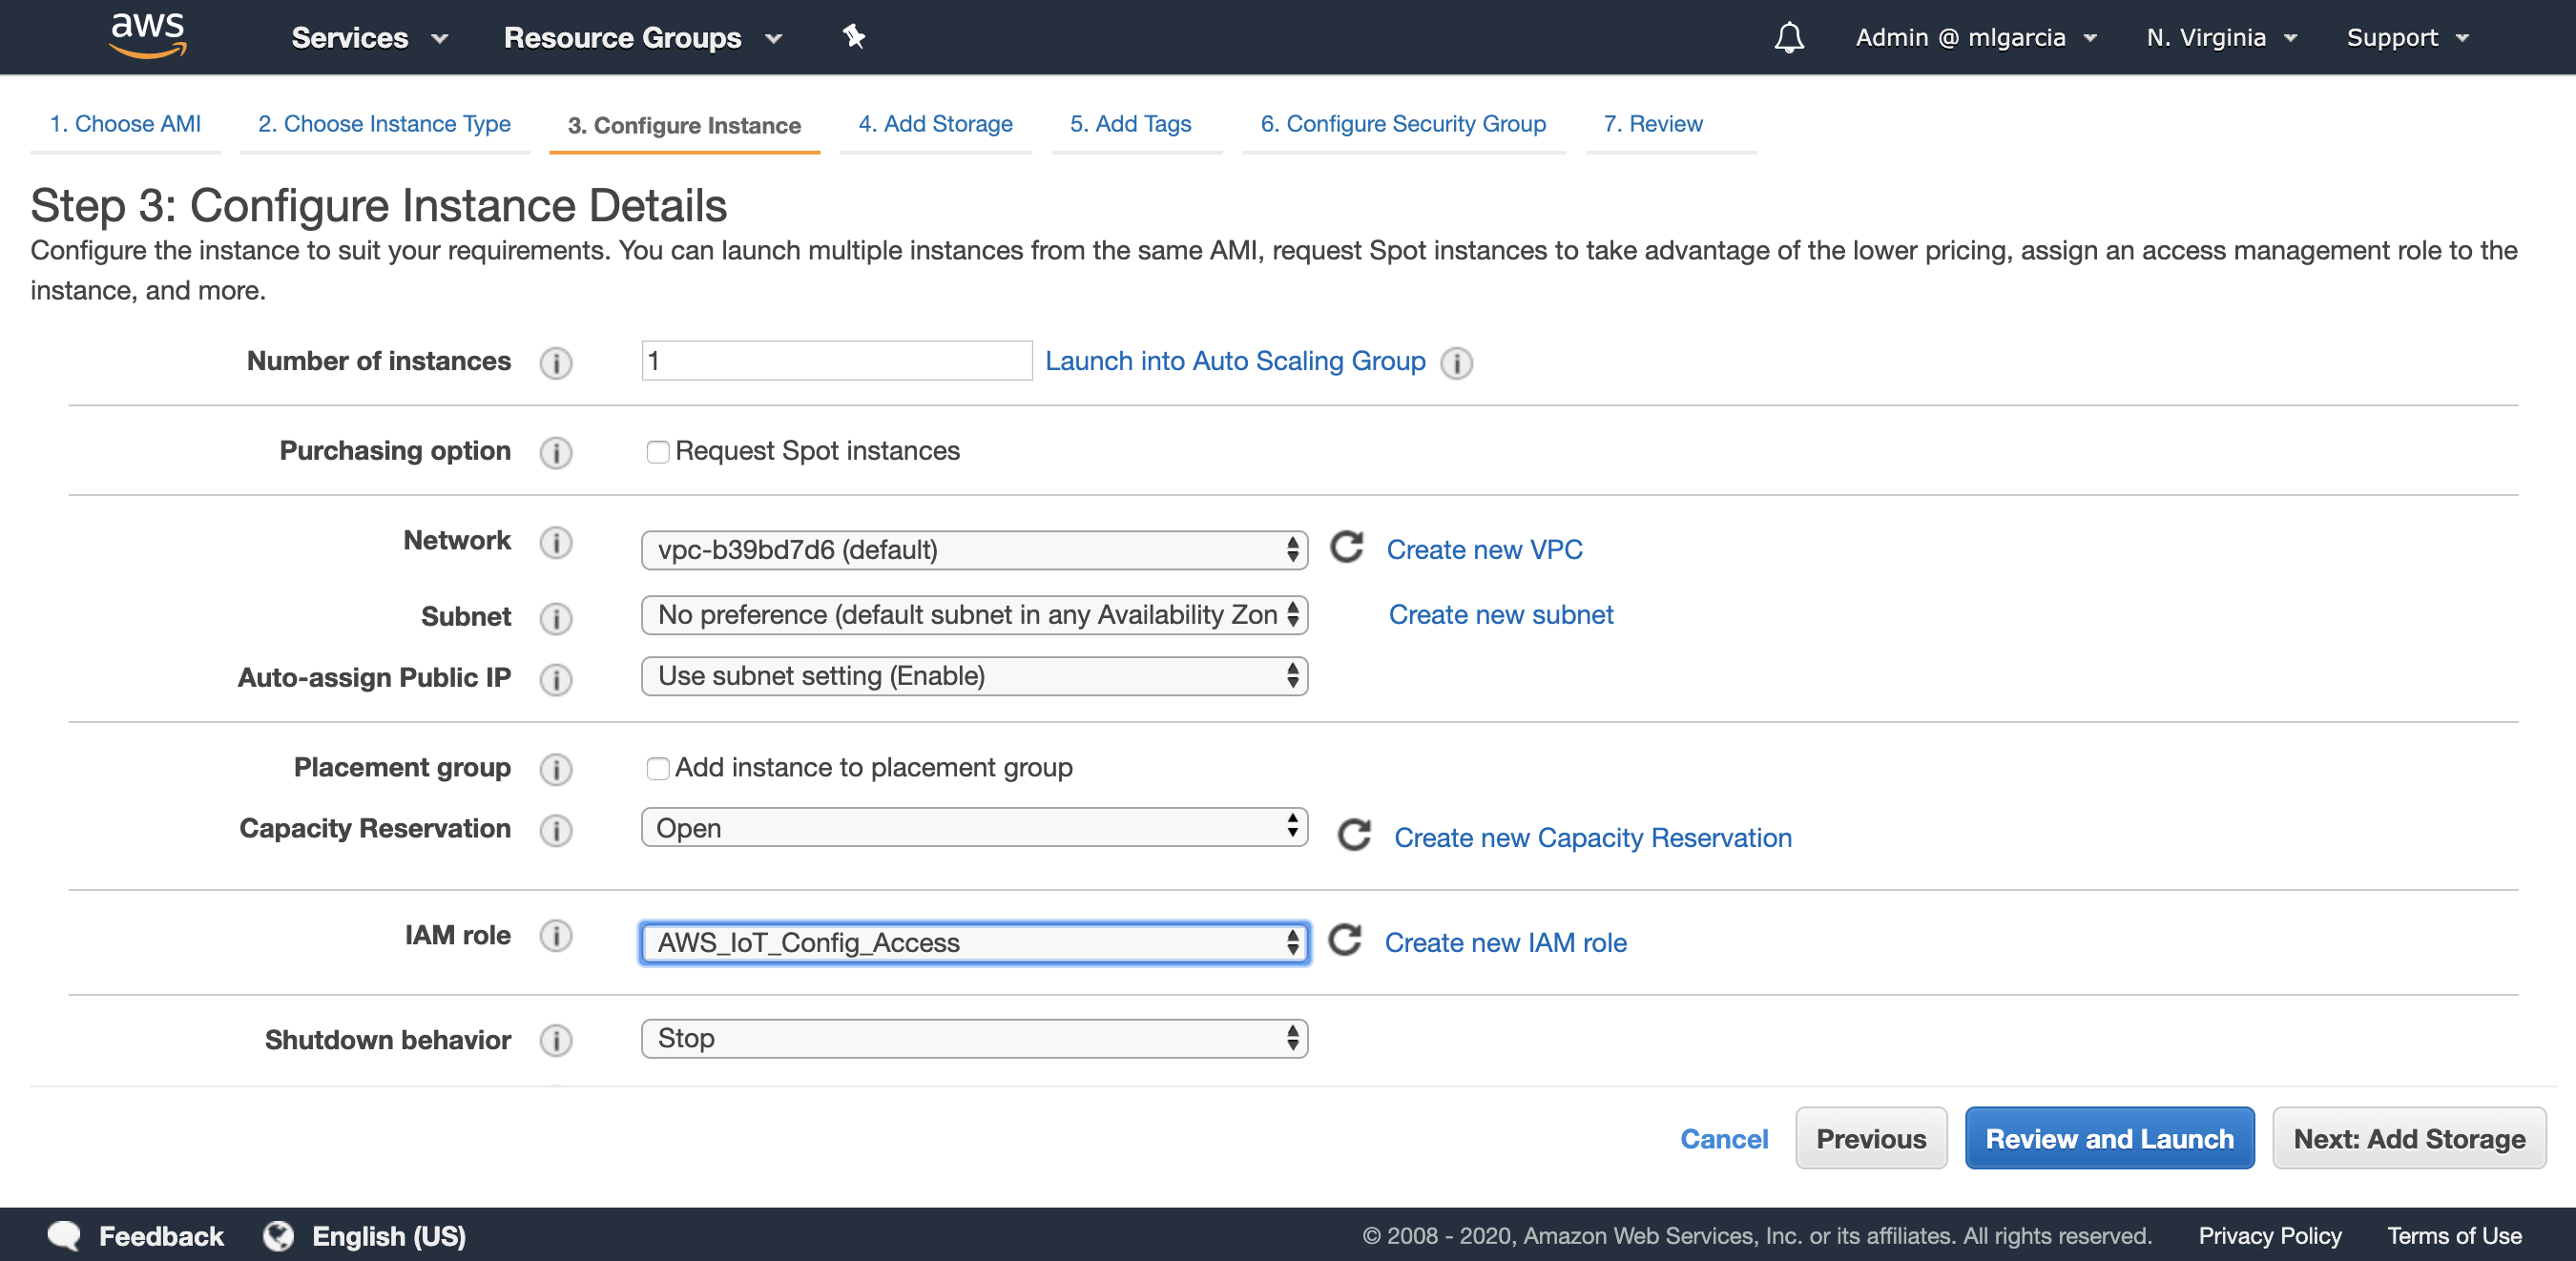Switch to 6. Configure Security Group tab
Image resolution: width=2576 pixels, height=1261 pixels.
(1402, 124)
